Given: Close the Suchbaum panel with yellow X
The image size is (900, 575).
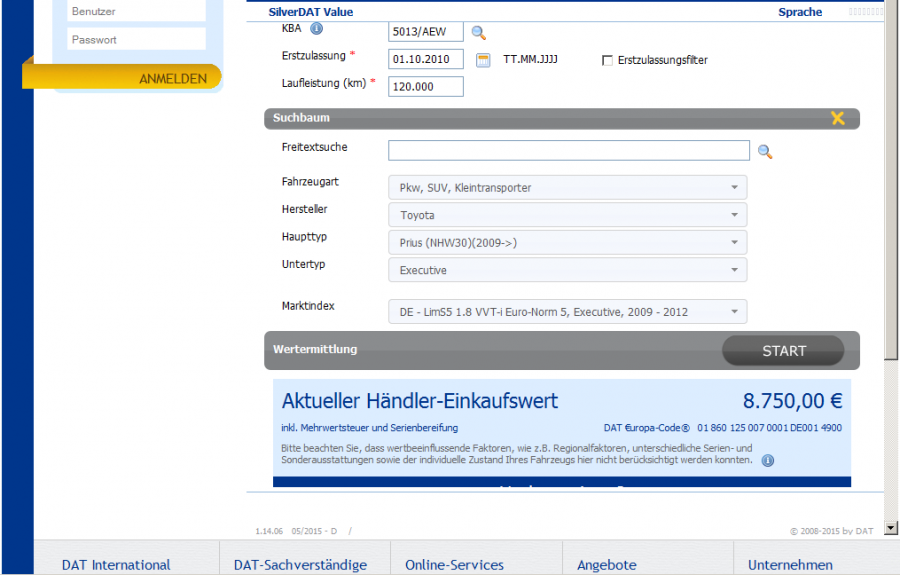Looking at the screenshot, I should (838, 118).
